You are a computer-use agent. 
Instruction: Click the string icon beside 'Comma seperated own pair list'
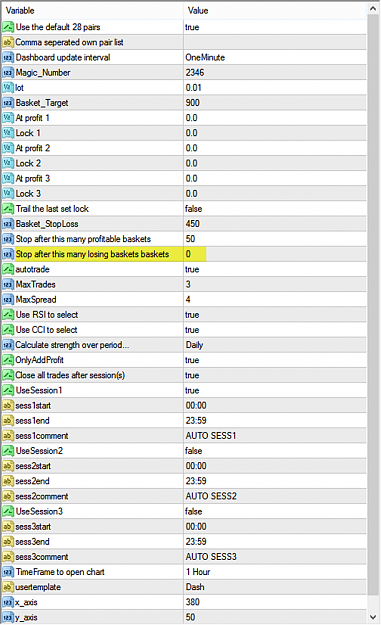[x=8, y=42]
